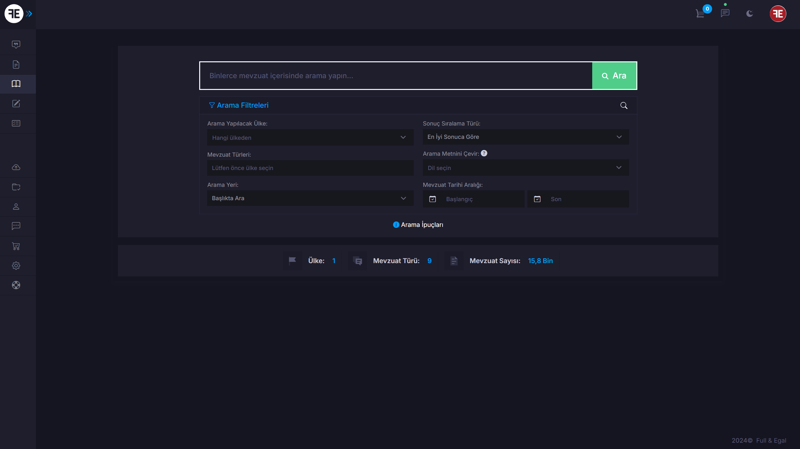Open the Arama Yeri dropdown

(x=309, y=198)
